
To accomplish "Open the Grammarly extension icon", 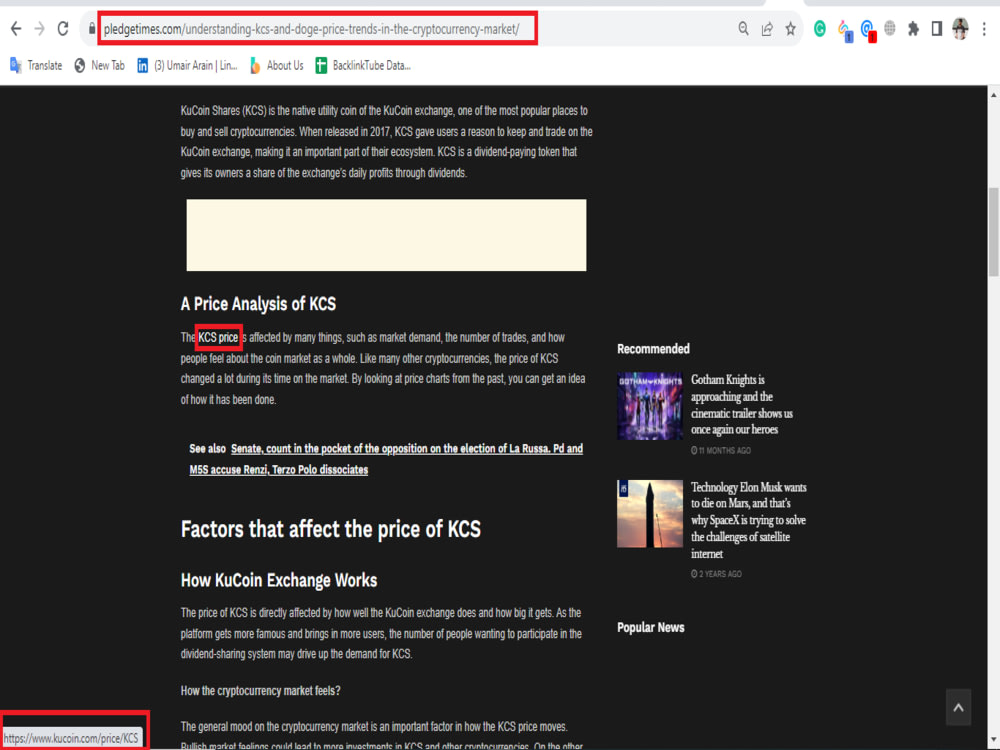I will pos(820,29).
